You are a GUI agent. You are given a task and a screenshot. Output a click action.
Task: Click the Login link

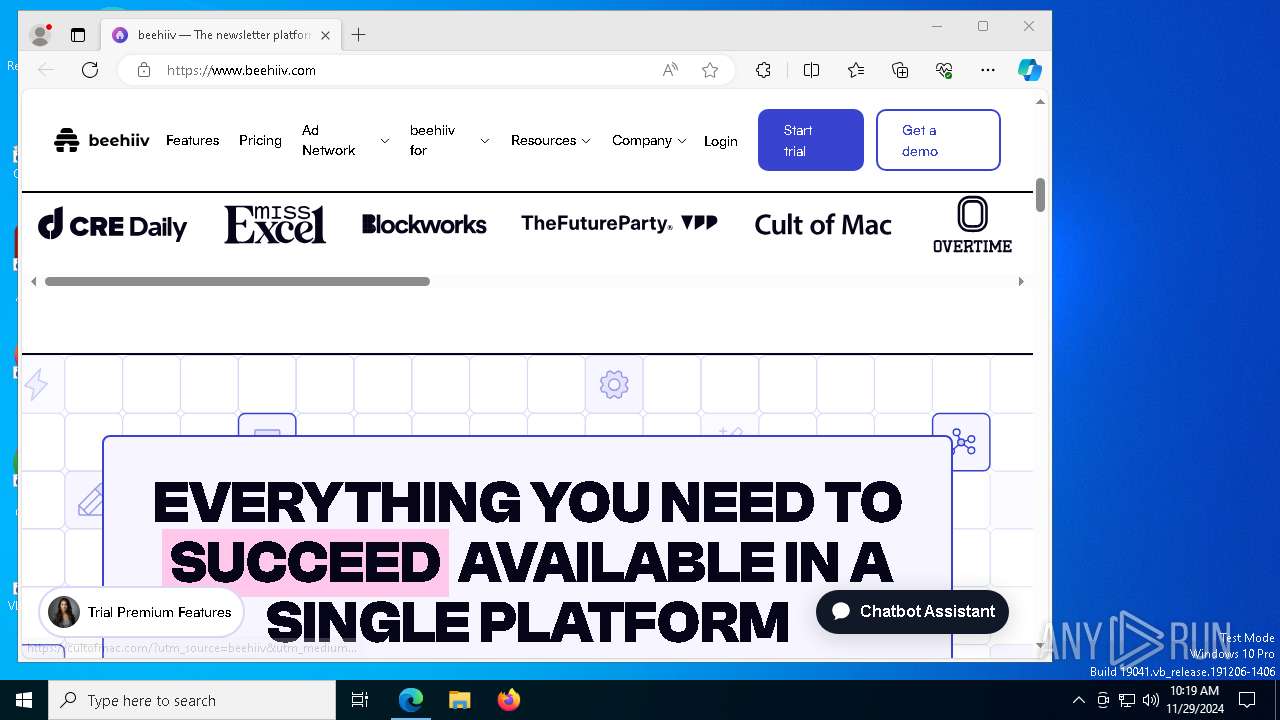tap(720, 141)
